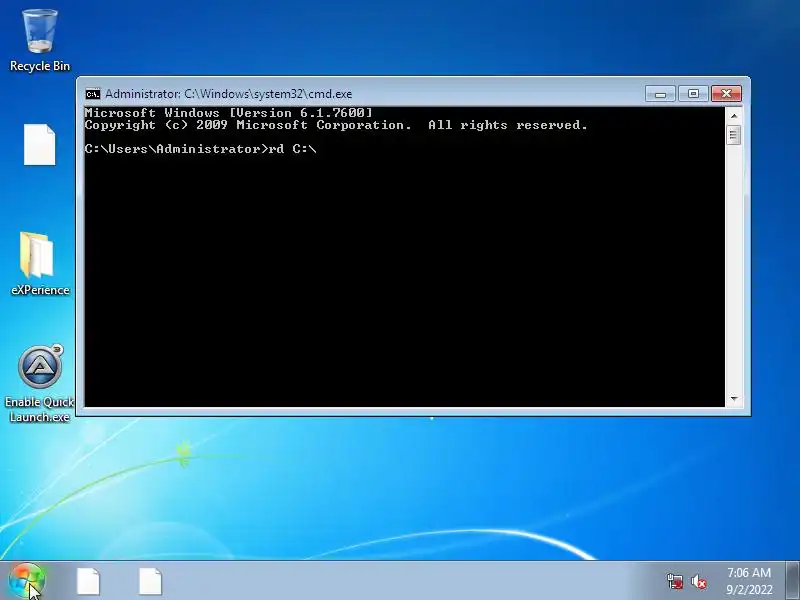Open cmd.exe system menu icon in title bar
Viewport: 800px width, 600px height.
[93, 94]
